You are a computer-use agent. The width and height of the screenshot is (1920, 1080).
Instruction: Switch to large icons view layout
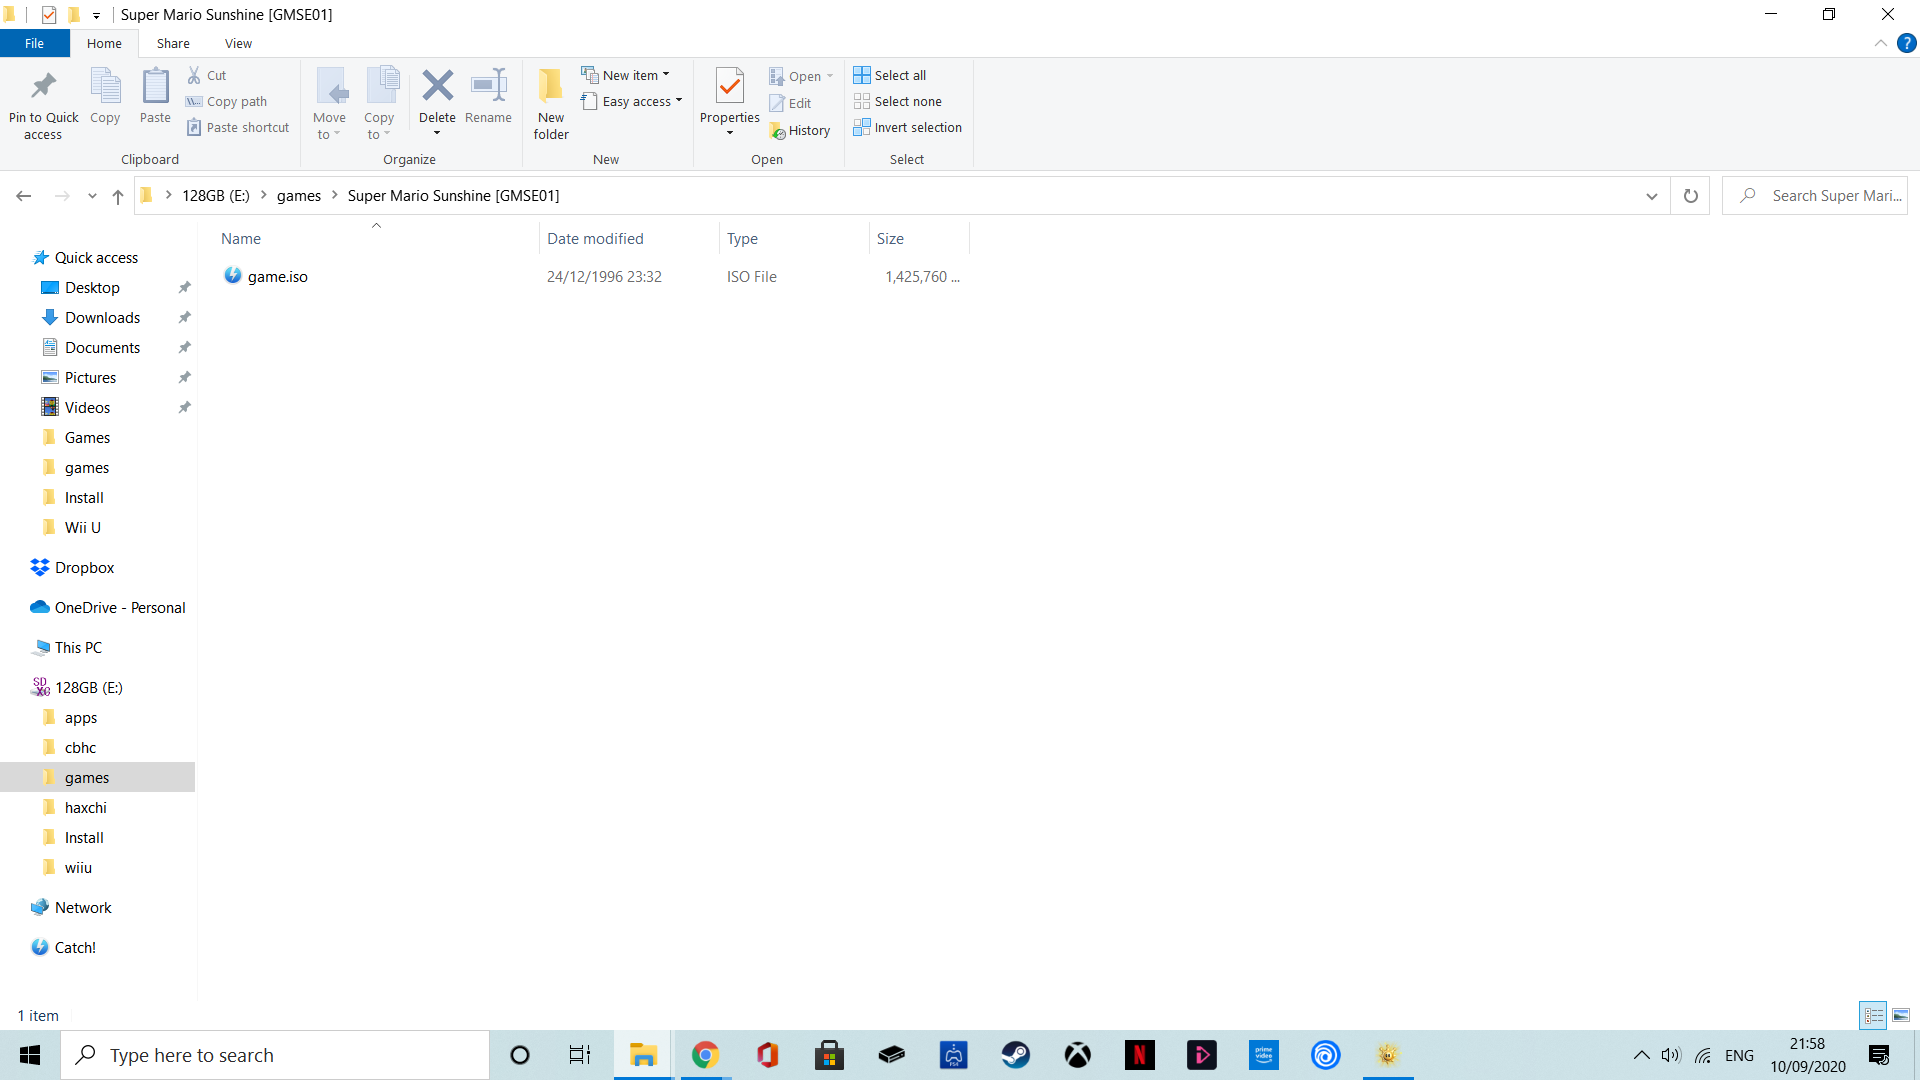[x=1901, y=1015]
